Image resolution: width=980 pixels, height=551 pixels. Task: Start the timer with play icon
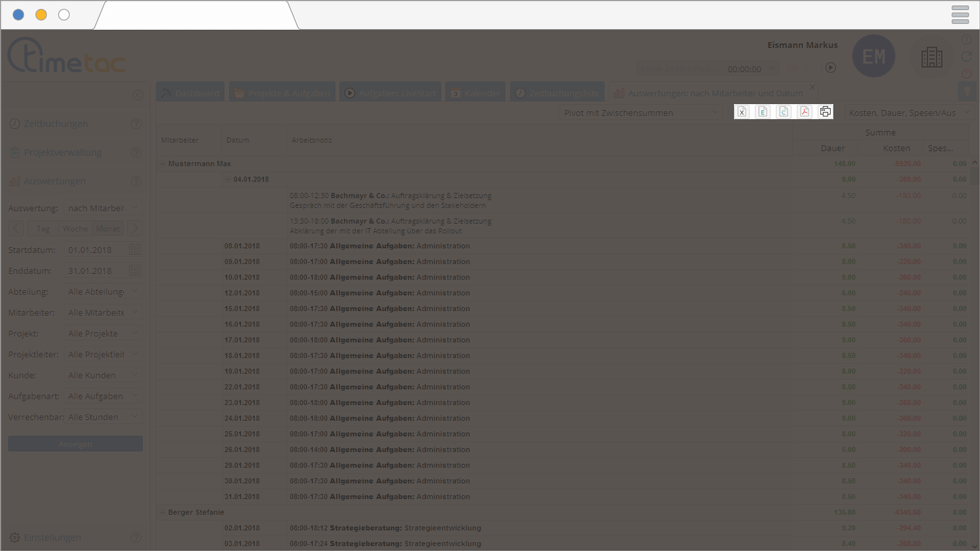[x=830, y=68]
